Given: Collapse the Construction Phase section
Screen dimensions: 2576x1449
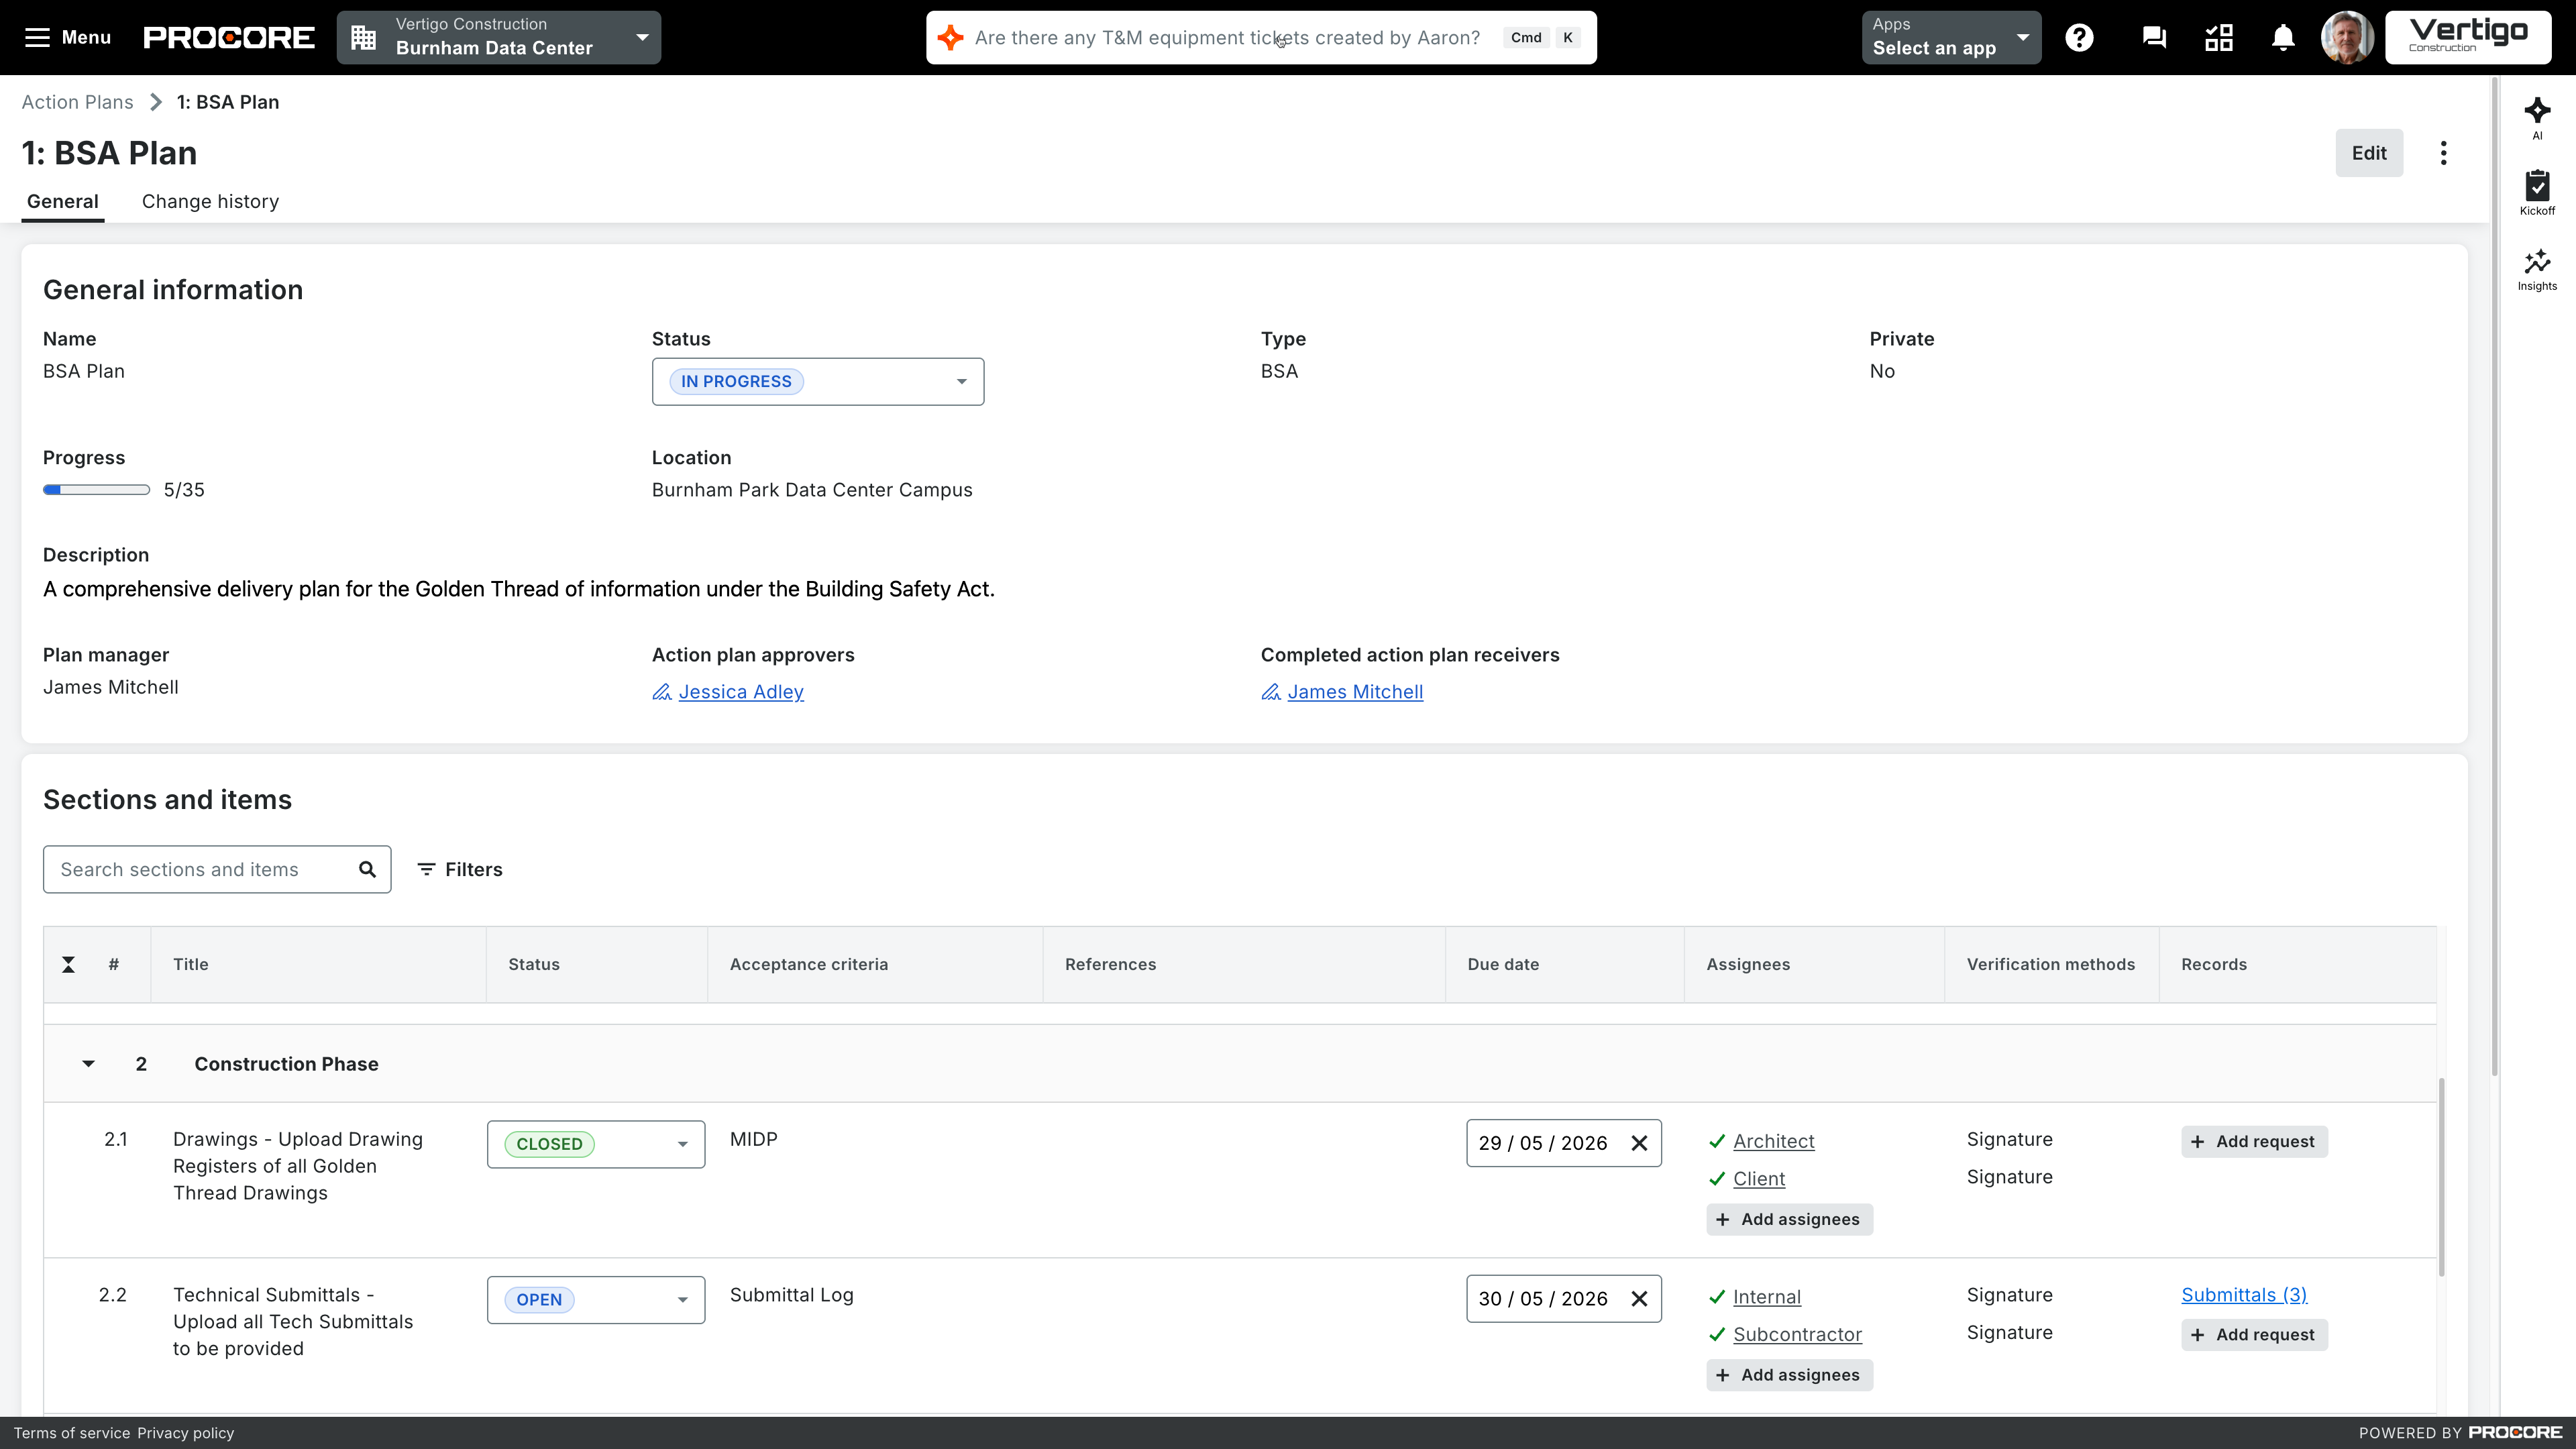Looking at the screenshot, I should tap(88, 1064).
